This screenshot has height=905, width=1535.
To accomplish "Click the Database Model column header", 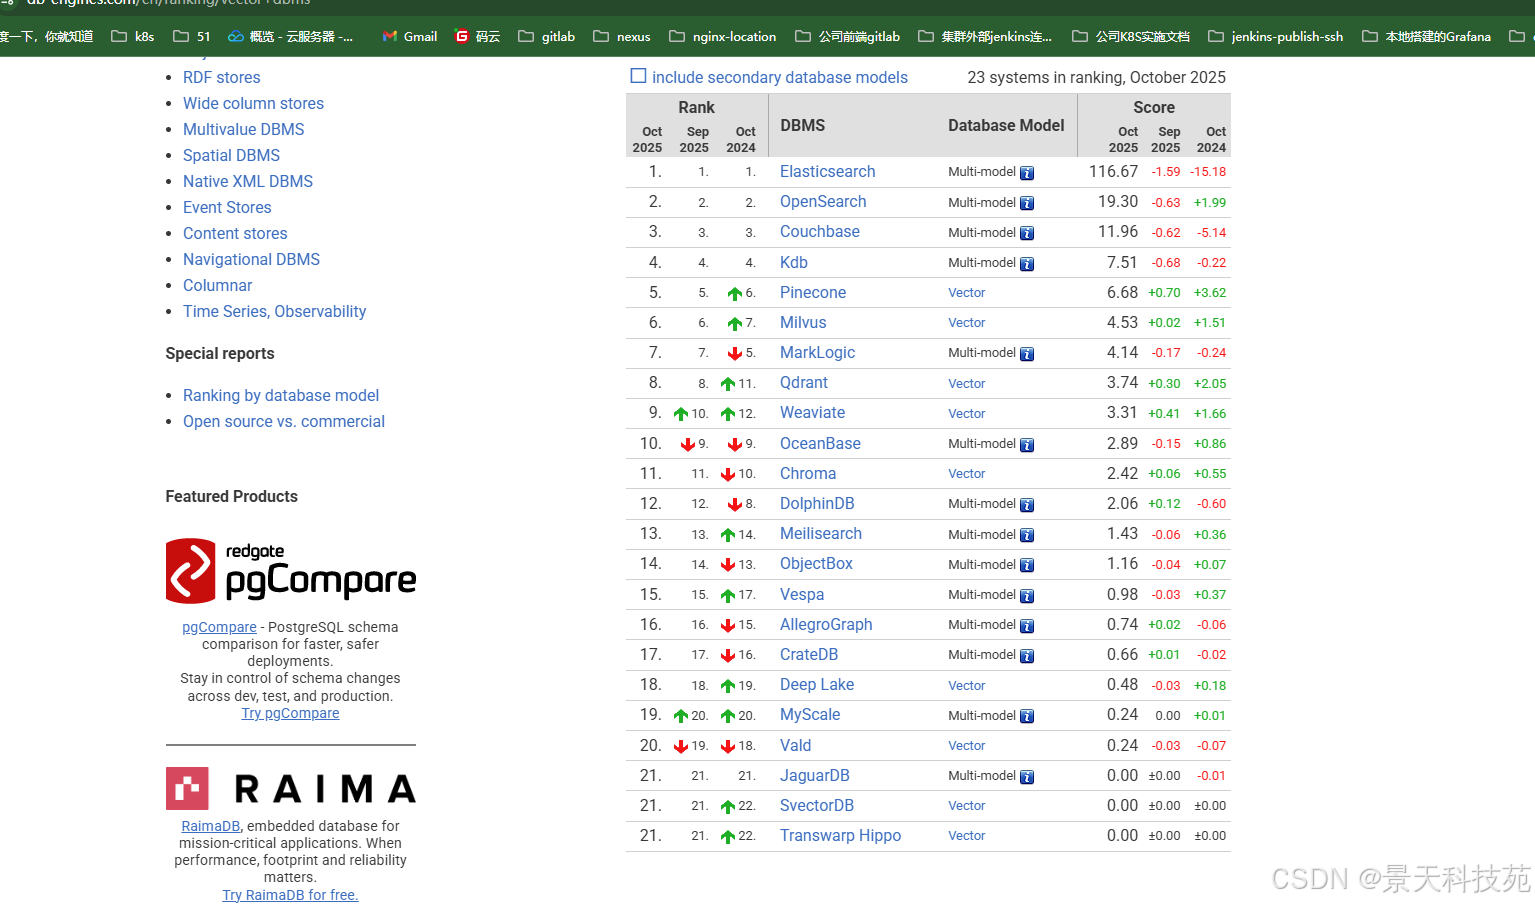I will click(1006, 125).
